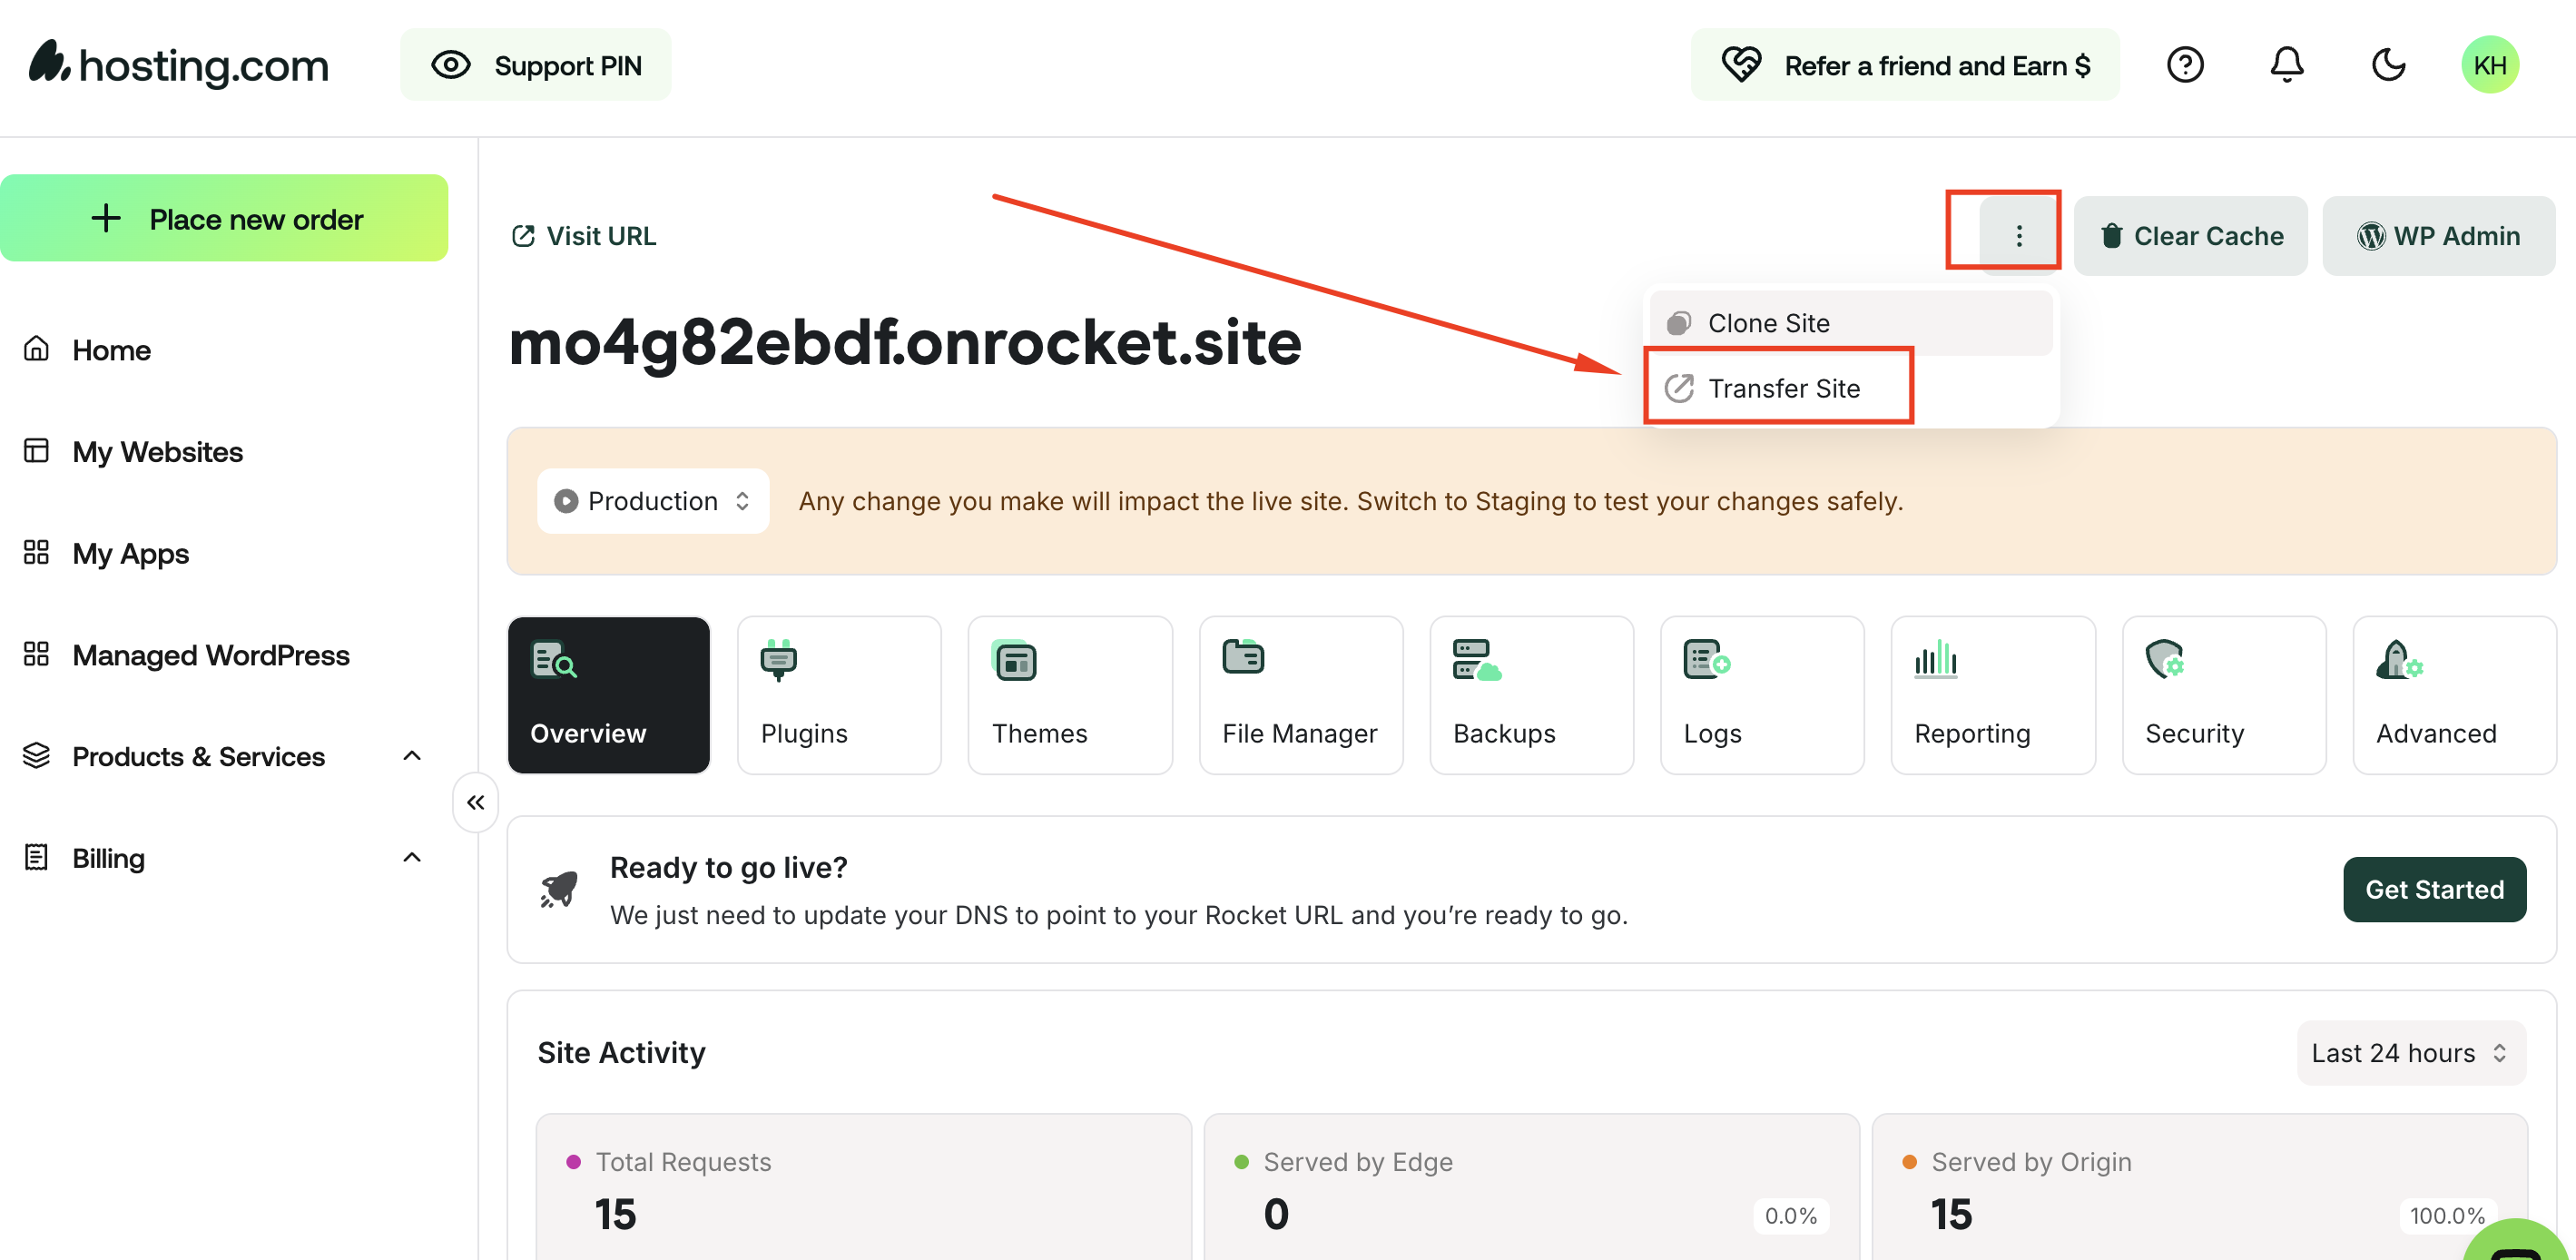This screenshot has height=1260, width=2576.
Task: Change the Last 24 hours time range
Action: [x=2410, y=1053]
